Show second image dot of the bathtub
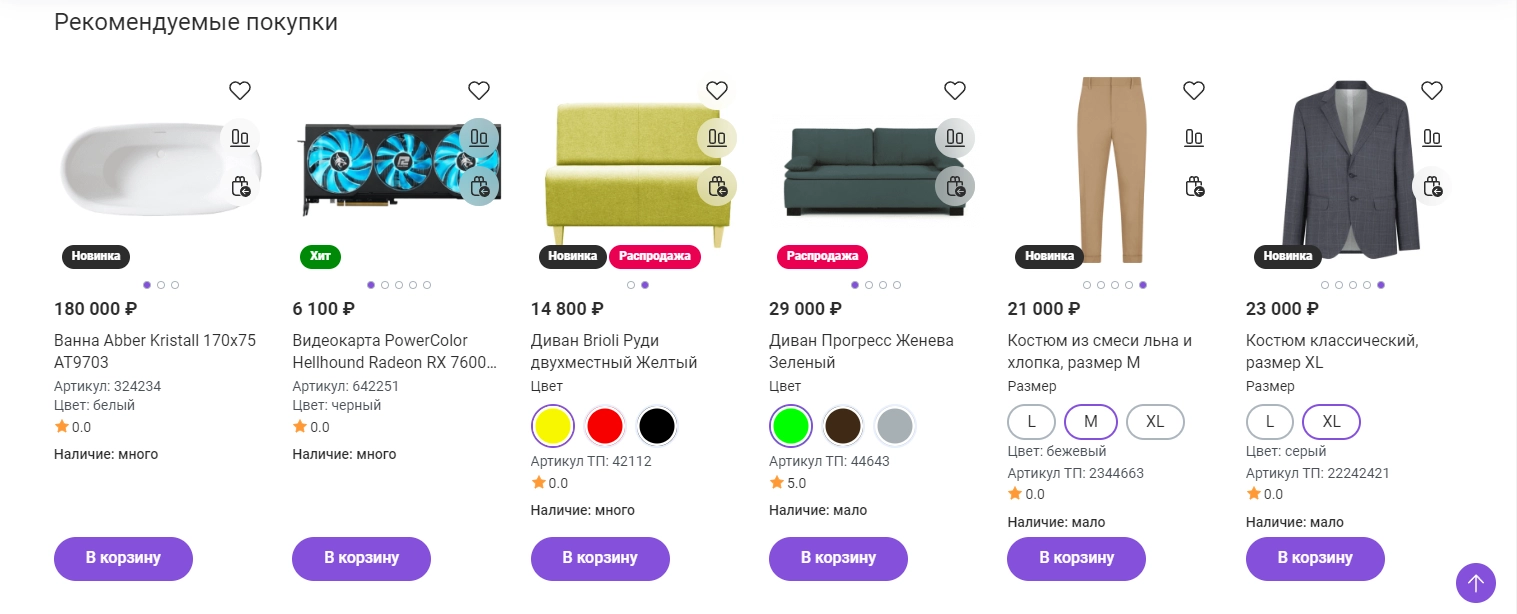 [x=161, y=285]
